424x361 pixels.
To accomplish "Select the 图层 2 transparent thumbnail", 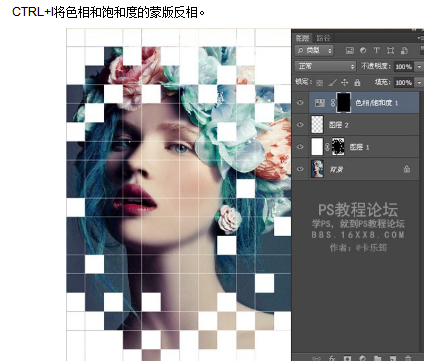I will 317,125.
